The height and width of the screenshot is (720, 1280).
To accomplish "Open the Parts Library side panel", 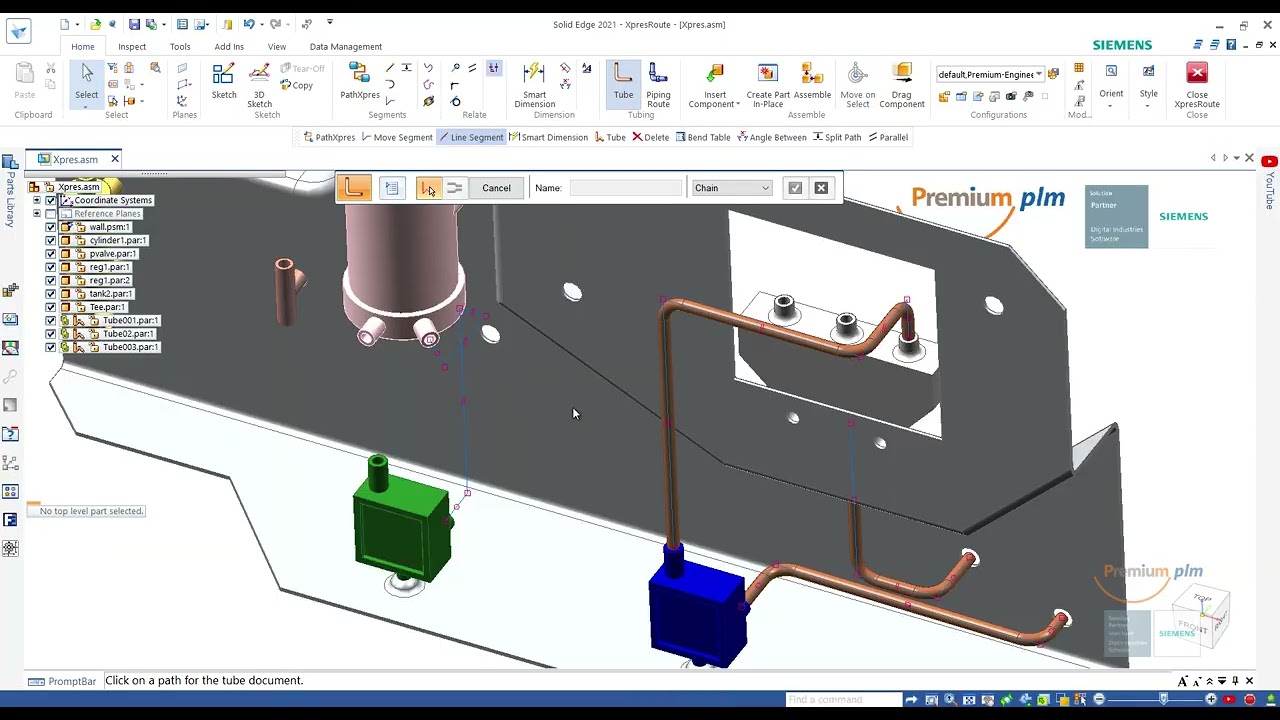I will point(10,190).
